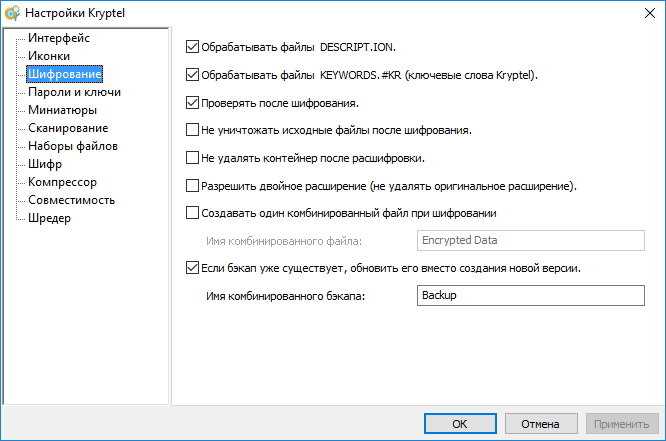The width and height of the screenshot is (666, 441).
Task: Open the Компрессор settings section
Action: (x=62, y=182)
